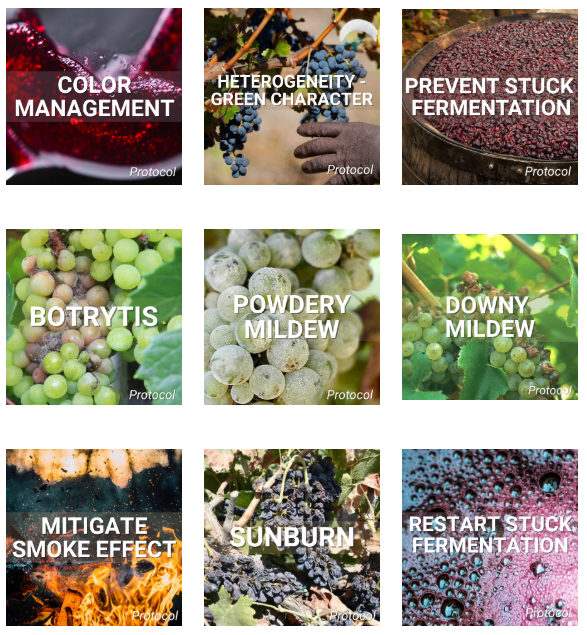Click Protocol label on Botrytis tile
The height and width of the screenshot is (635, 587).
(x=152, y=395)
